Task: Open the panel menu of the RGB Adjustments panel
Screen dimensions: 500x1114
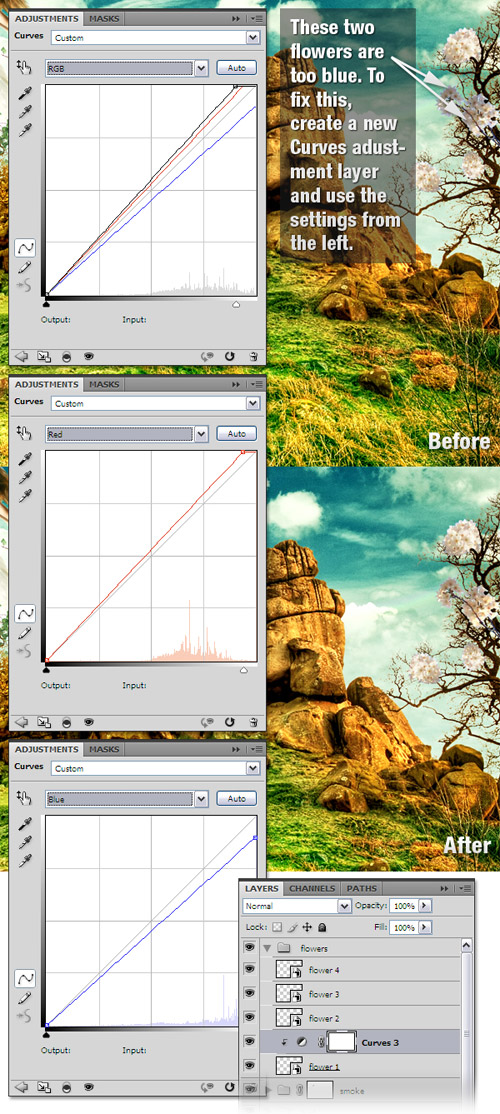Action: click(256, 18)
